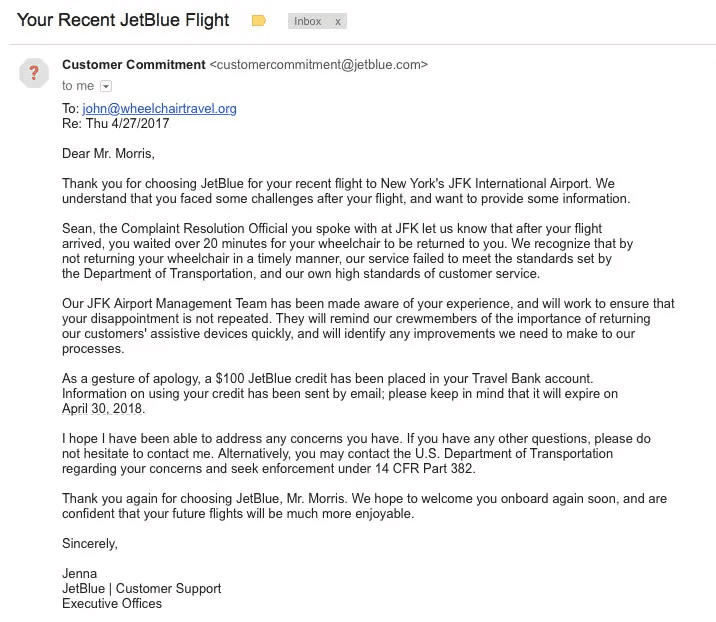The image size is (716, 622).
Task: Click the "Dear Mr. Morris," greeting
Action: click(108, 154)
